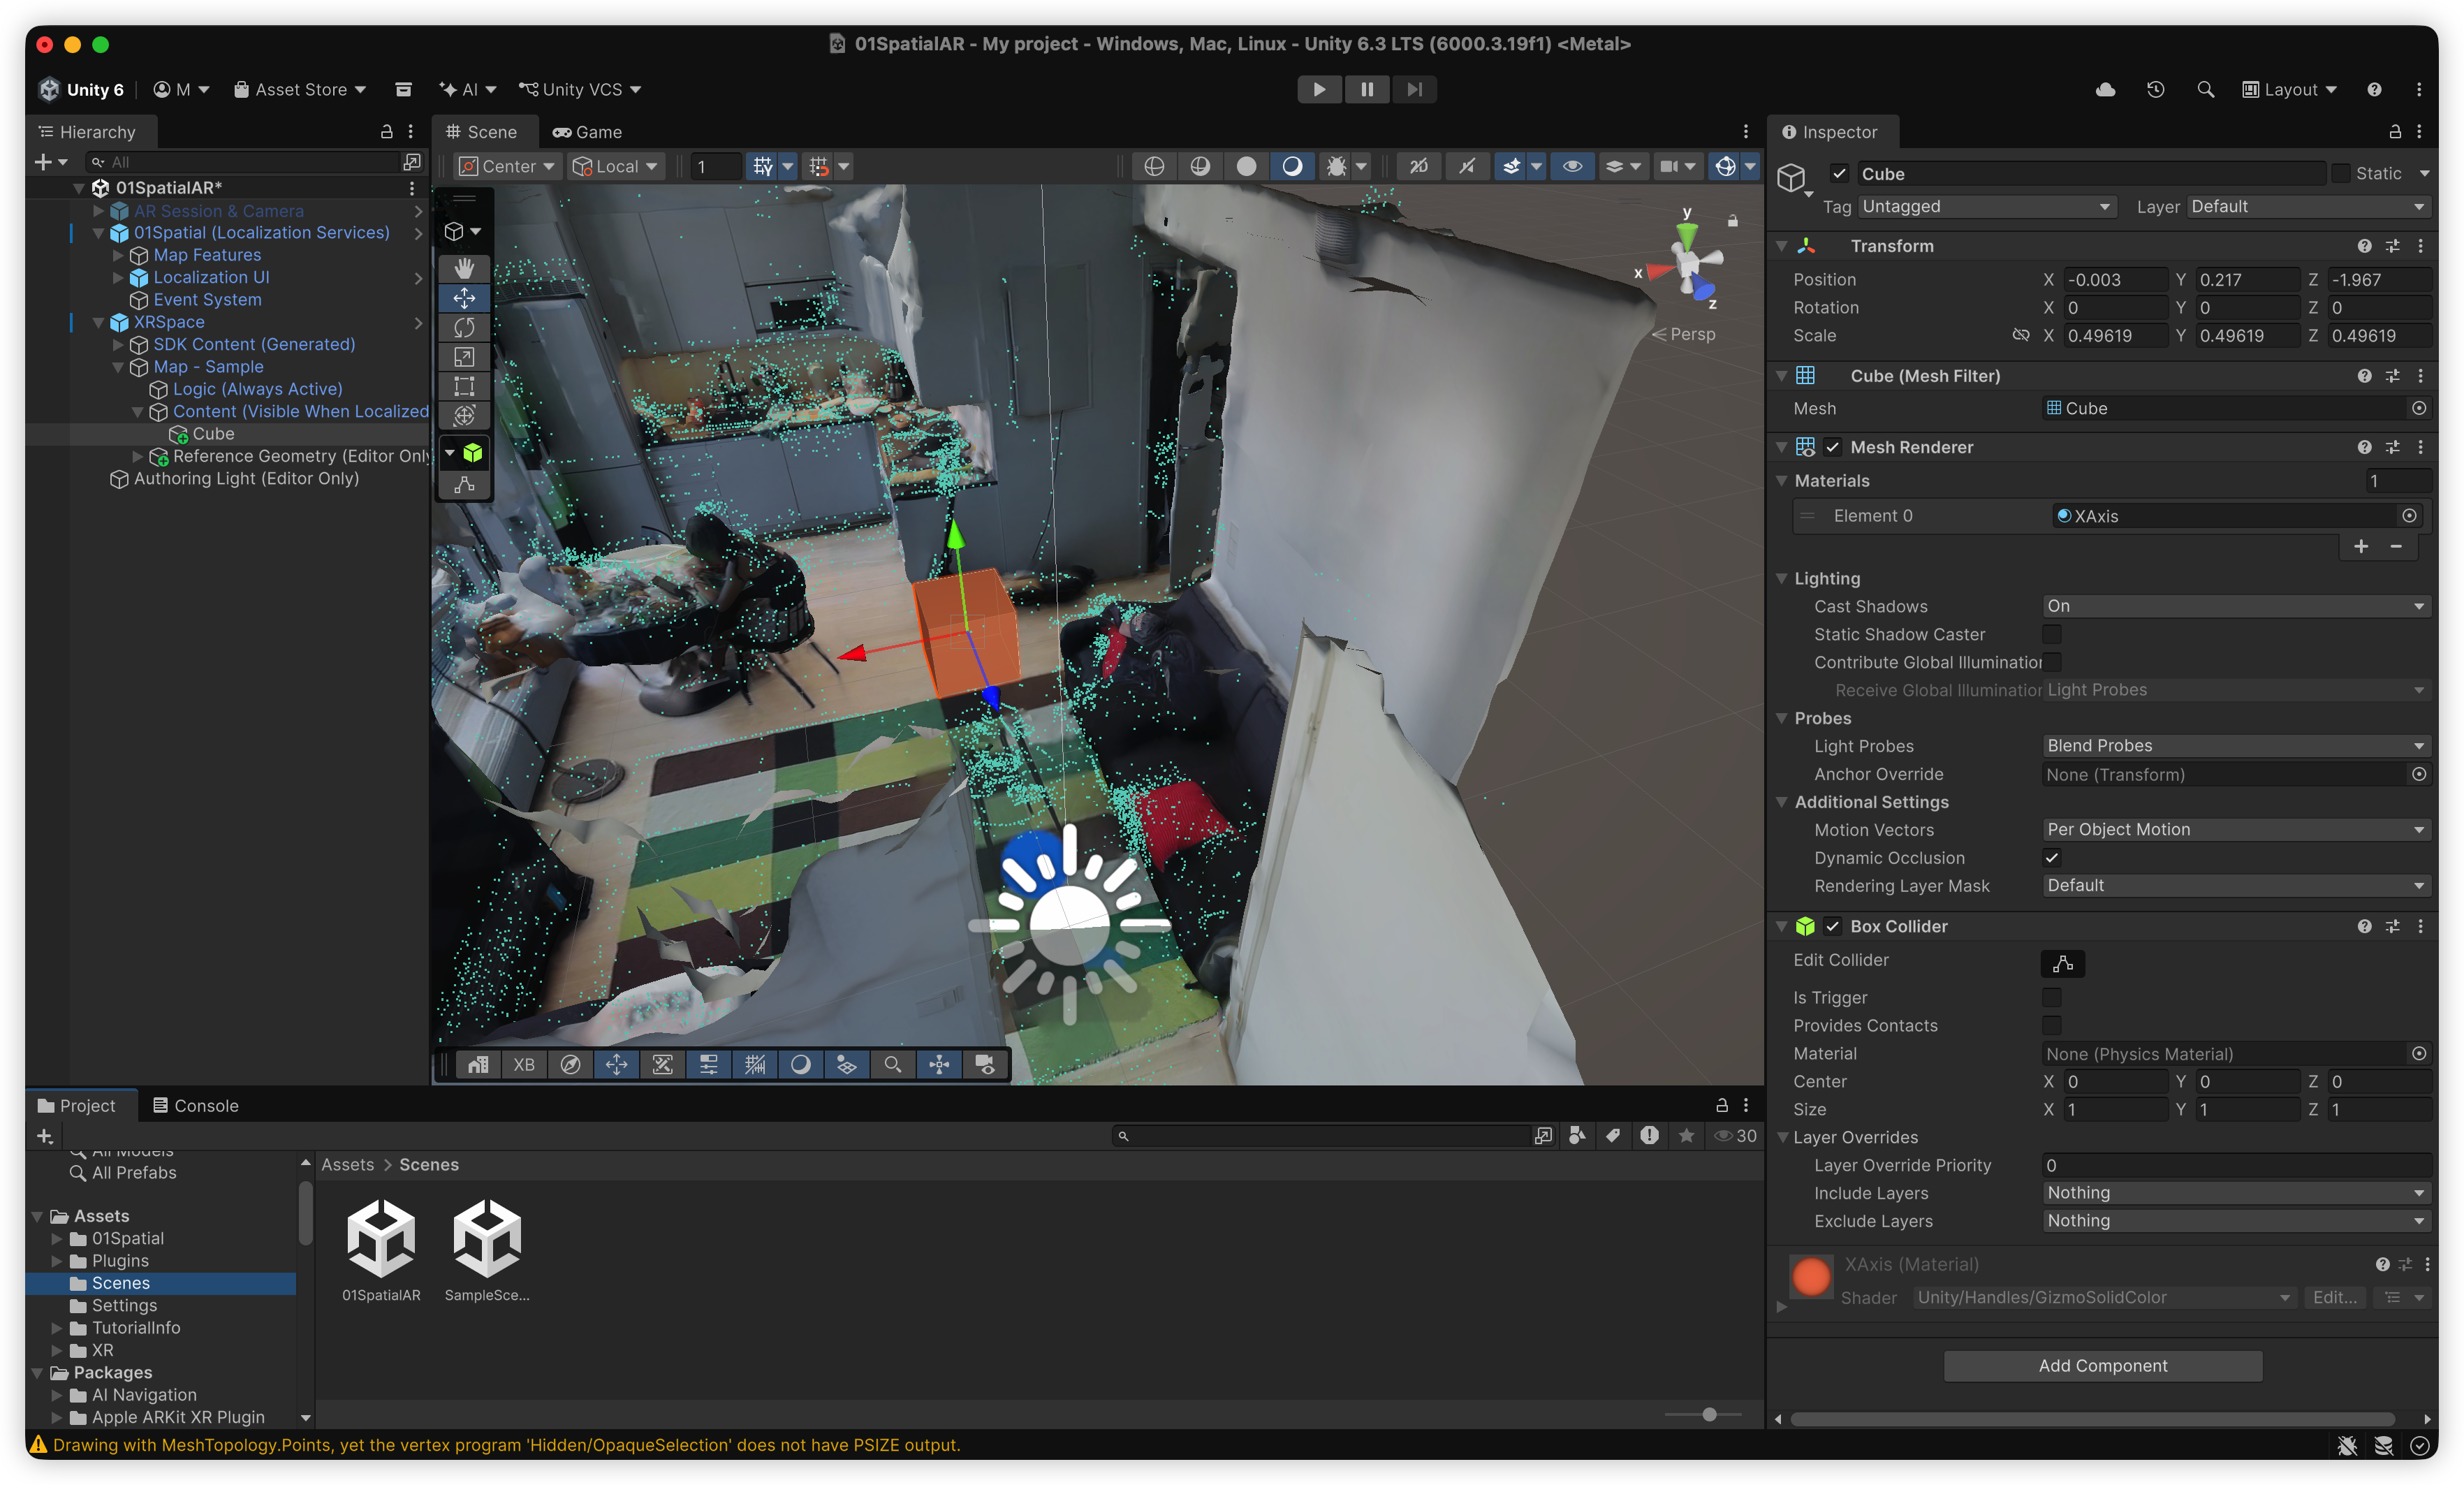The image size is (2464, 1485).
Task: Switch to the Console tab
Action: (196, 1105)
